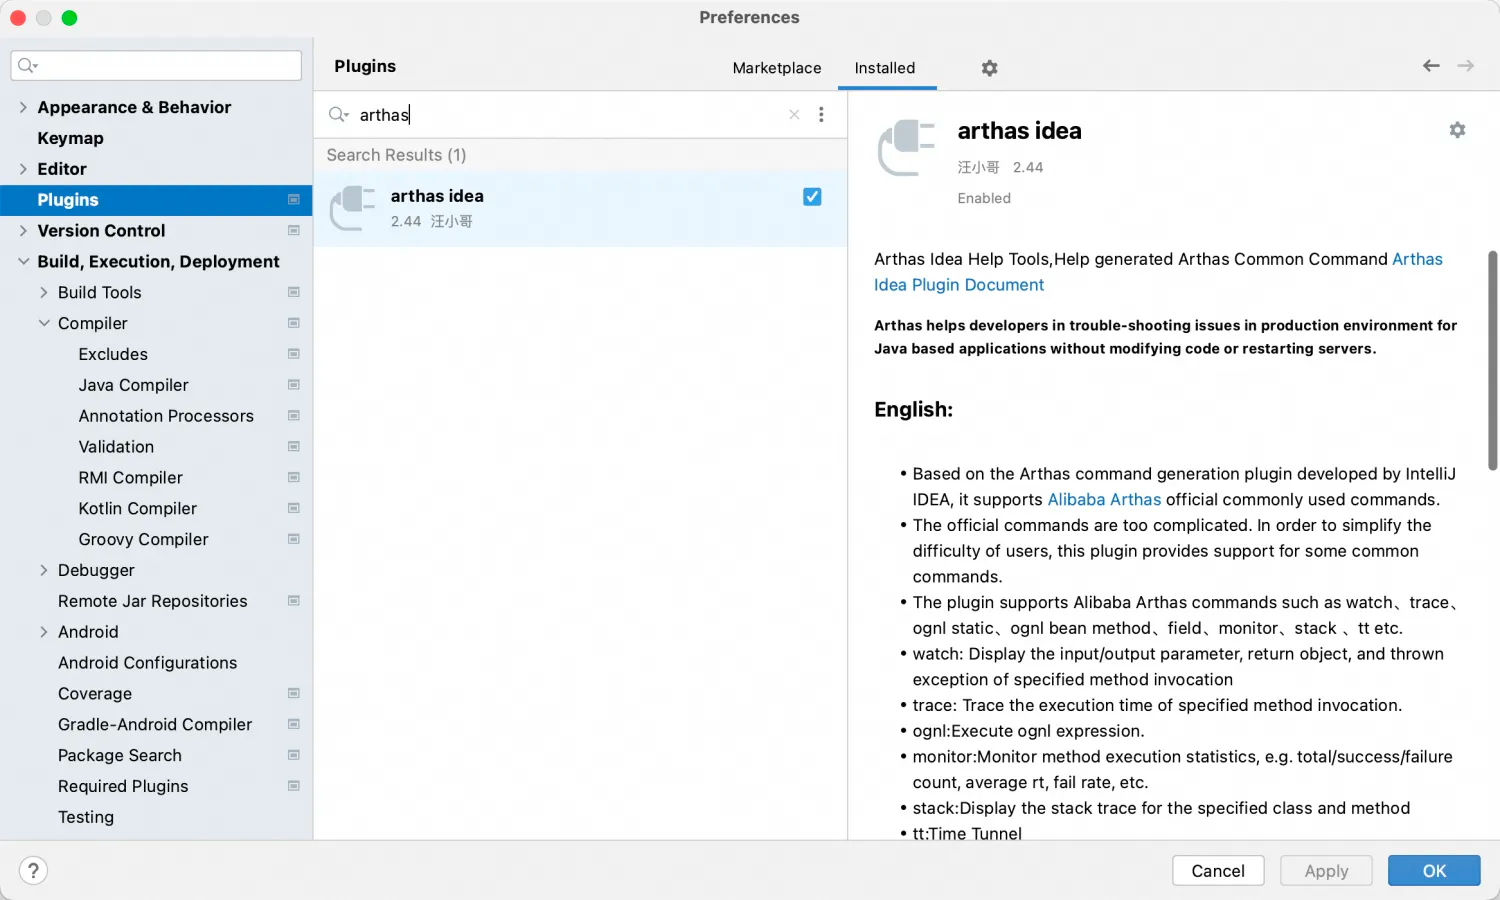Screen dimensions: 1500x900
Task: Click the project-level icon beside Required Plugins
Action: click(x=294, y=787)
